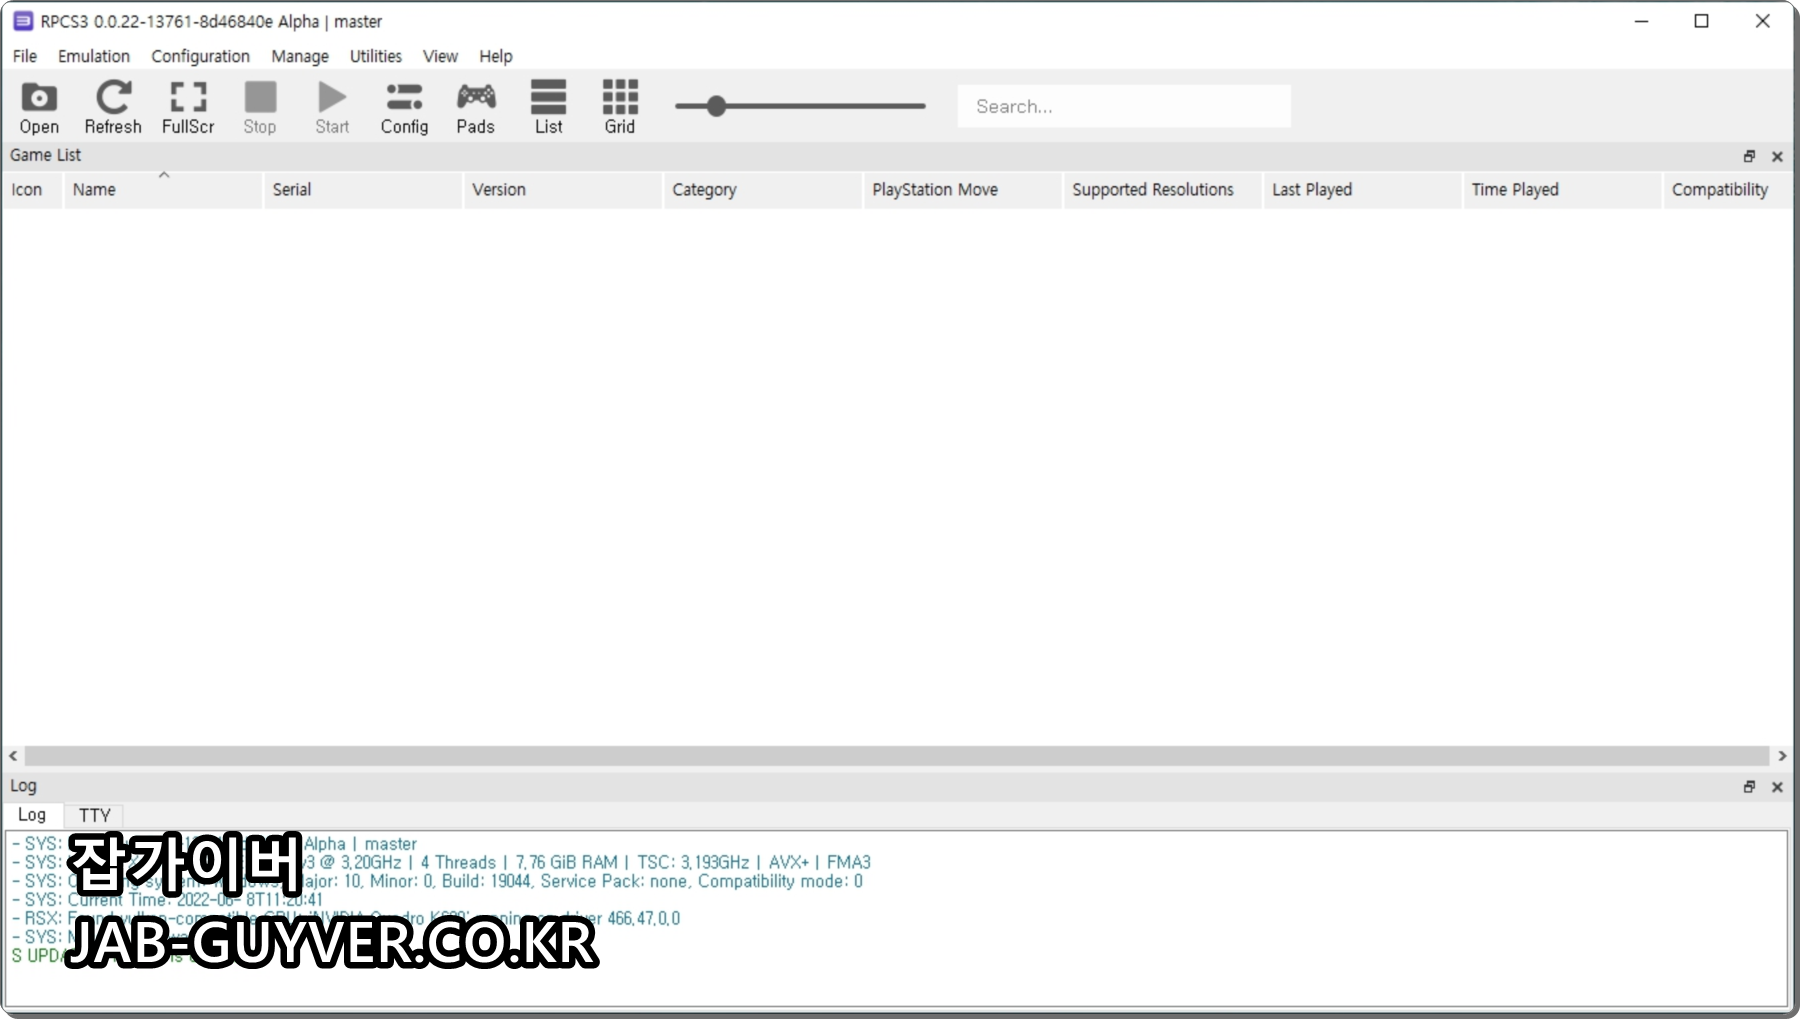Click the horizontal scrollbar right arrow
This screenshot has height=1019, width=1800.
(x=1782, y=756)
